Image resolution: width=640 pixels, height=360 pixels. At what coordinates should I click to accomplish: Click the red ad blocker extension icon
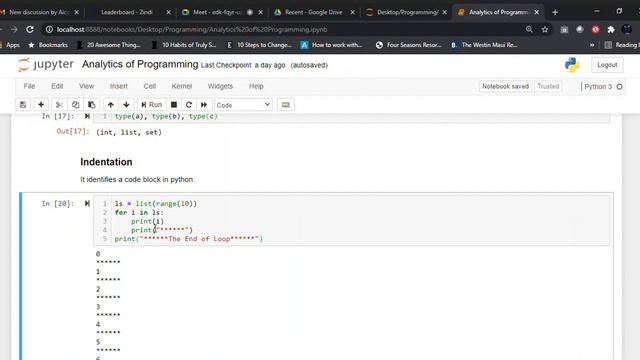pyautogui.click(x=596, y=29)
